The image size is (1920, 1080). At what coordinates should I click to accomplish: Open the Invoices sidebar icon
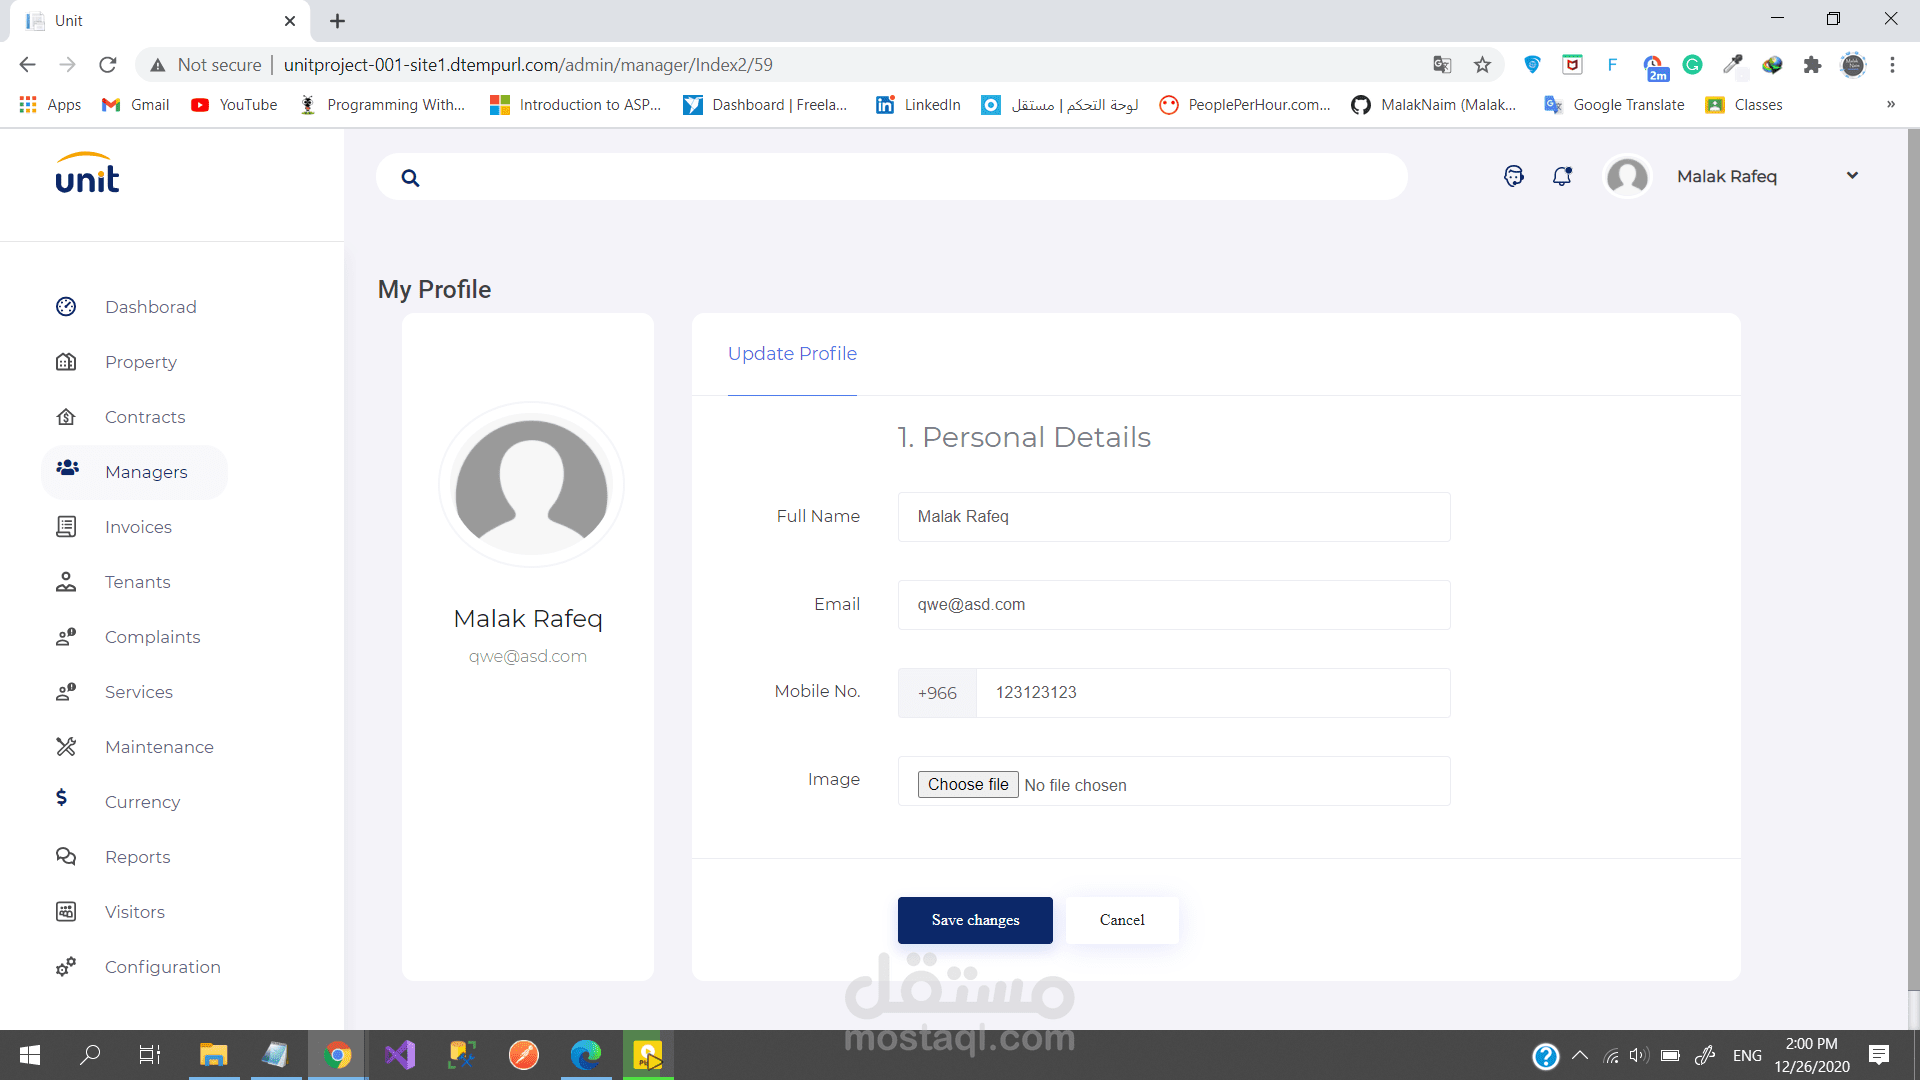(x=66, y=527)
